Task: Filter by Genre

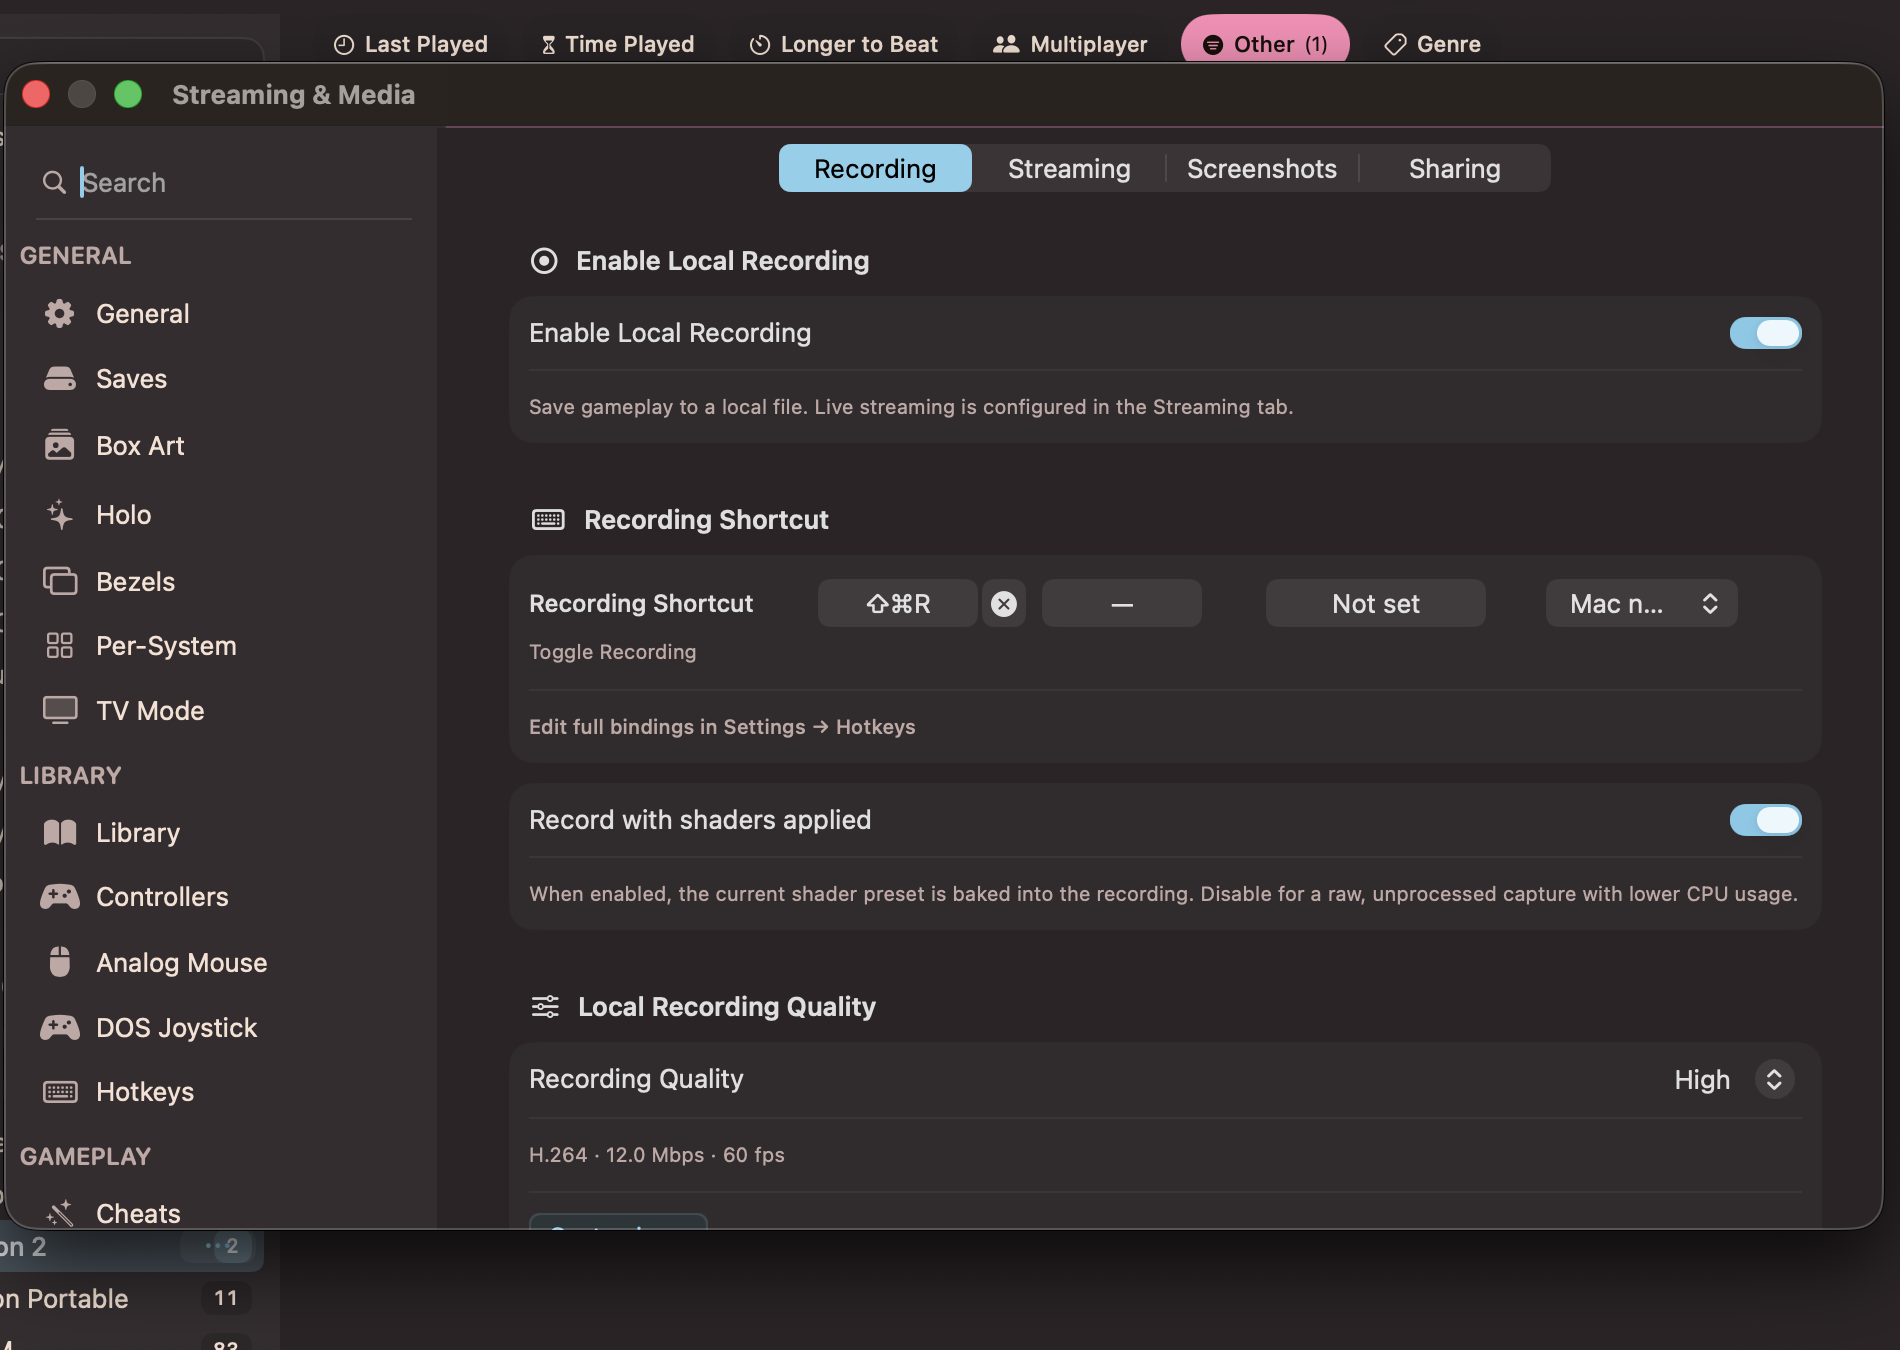Action: (1432, 45)
